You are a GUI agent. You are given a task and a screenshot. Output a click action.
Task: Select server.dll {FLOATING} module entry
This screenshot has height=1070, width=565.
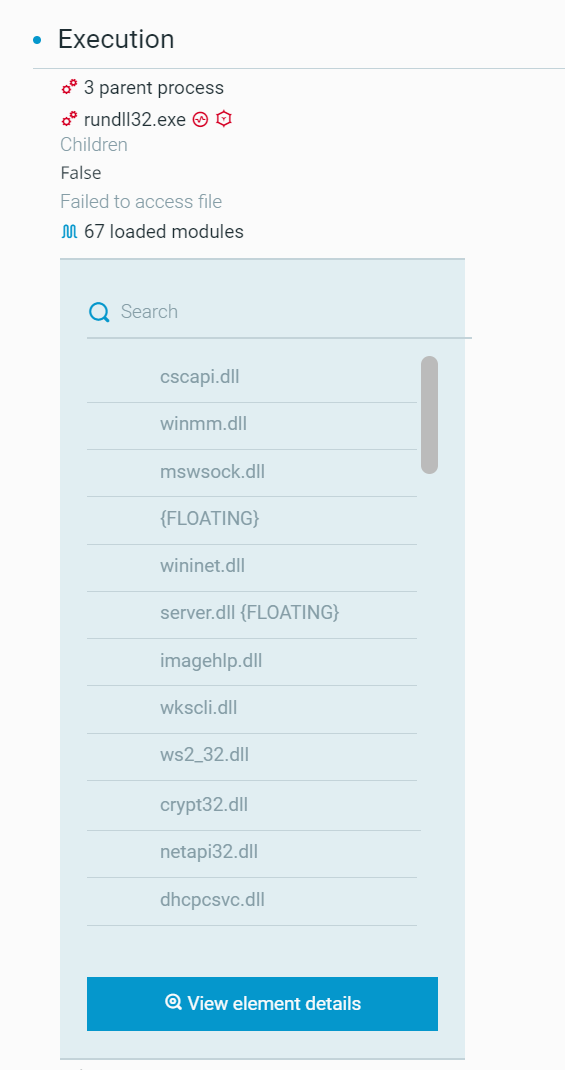tap(252, 614)
